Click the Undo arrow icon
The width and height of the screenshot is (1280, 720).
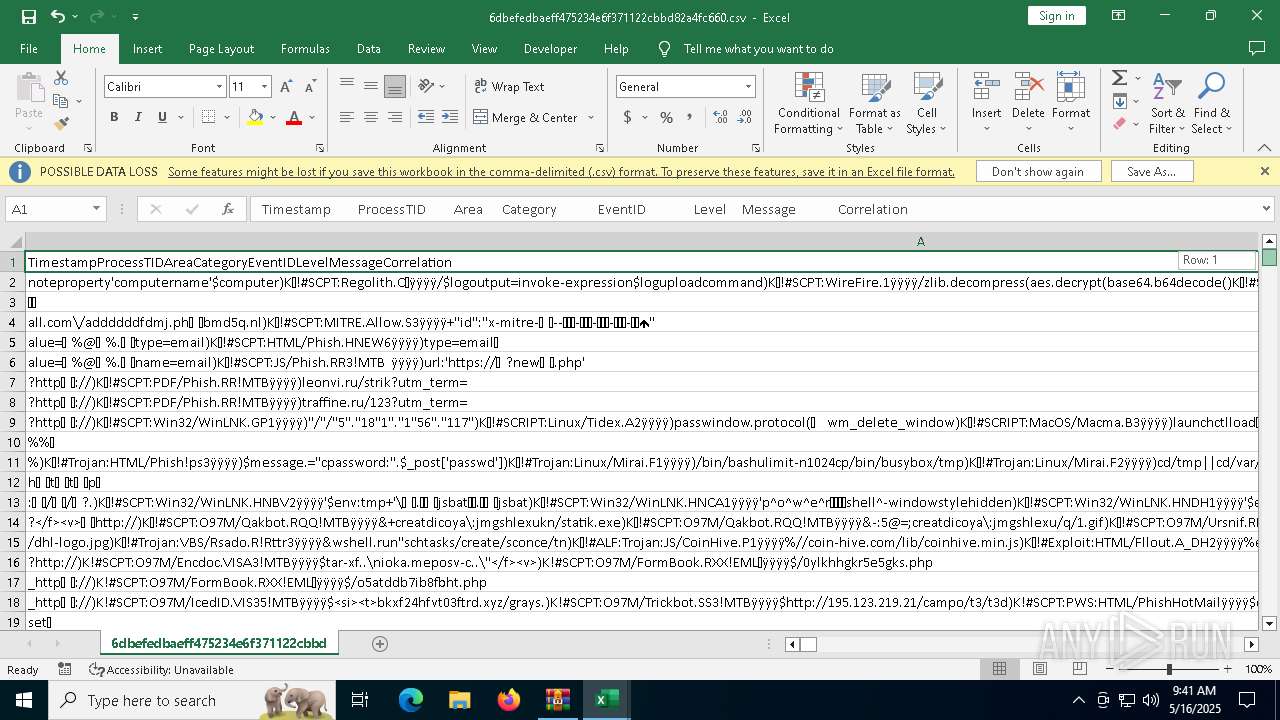58,16
